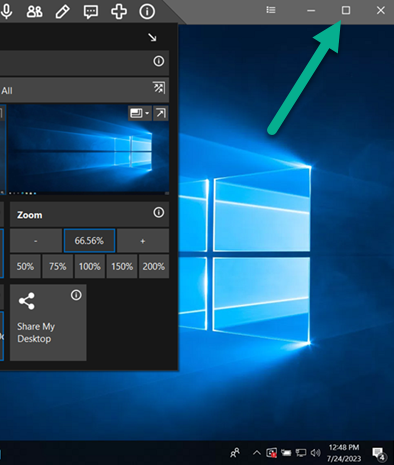Click the All label in the monitors row
The height and width of the screenshot is (465, 394).
click(x=7, y=91)
